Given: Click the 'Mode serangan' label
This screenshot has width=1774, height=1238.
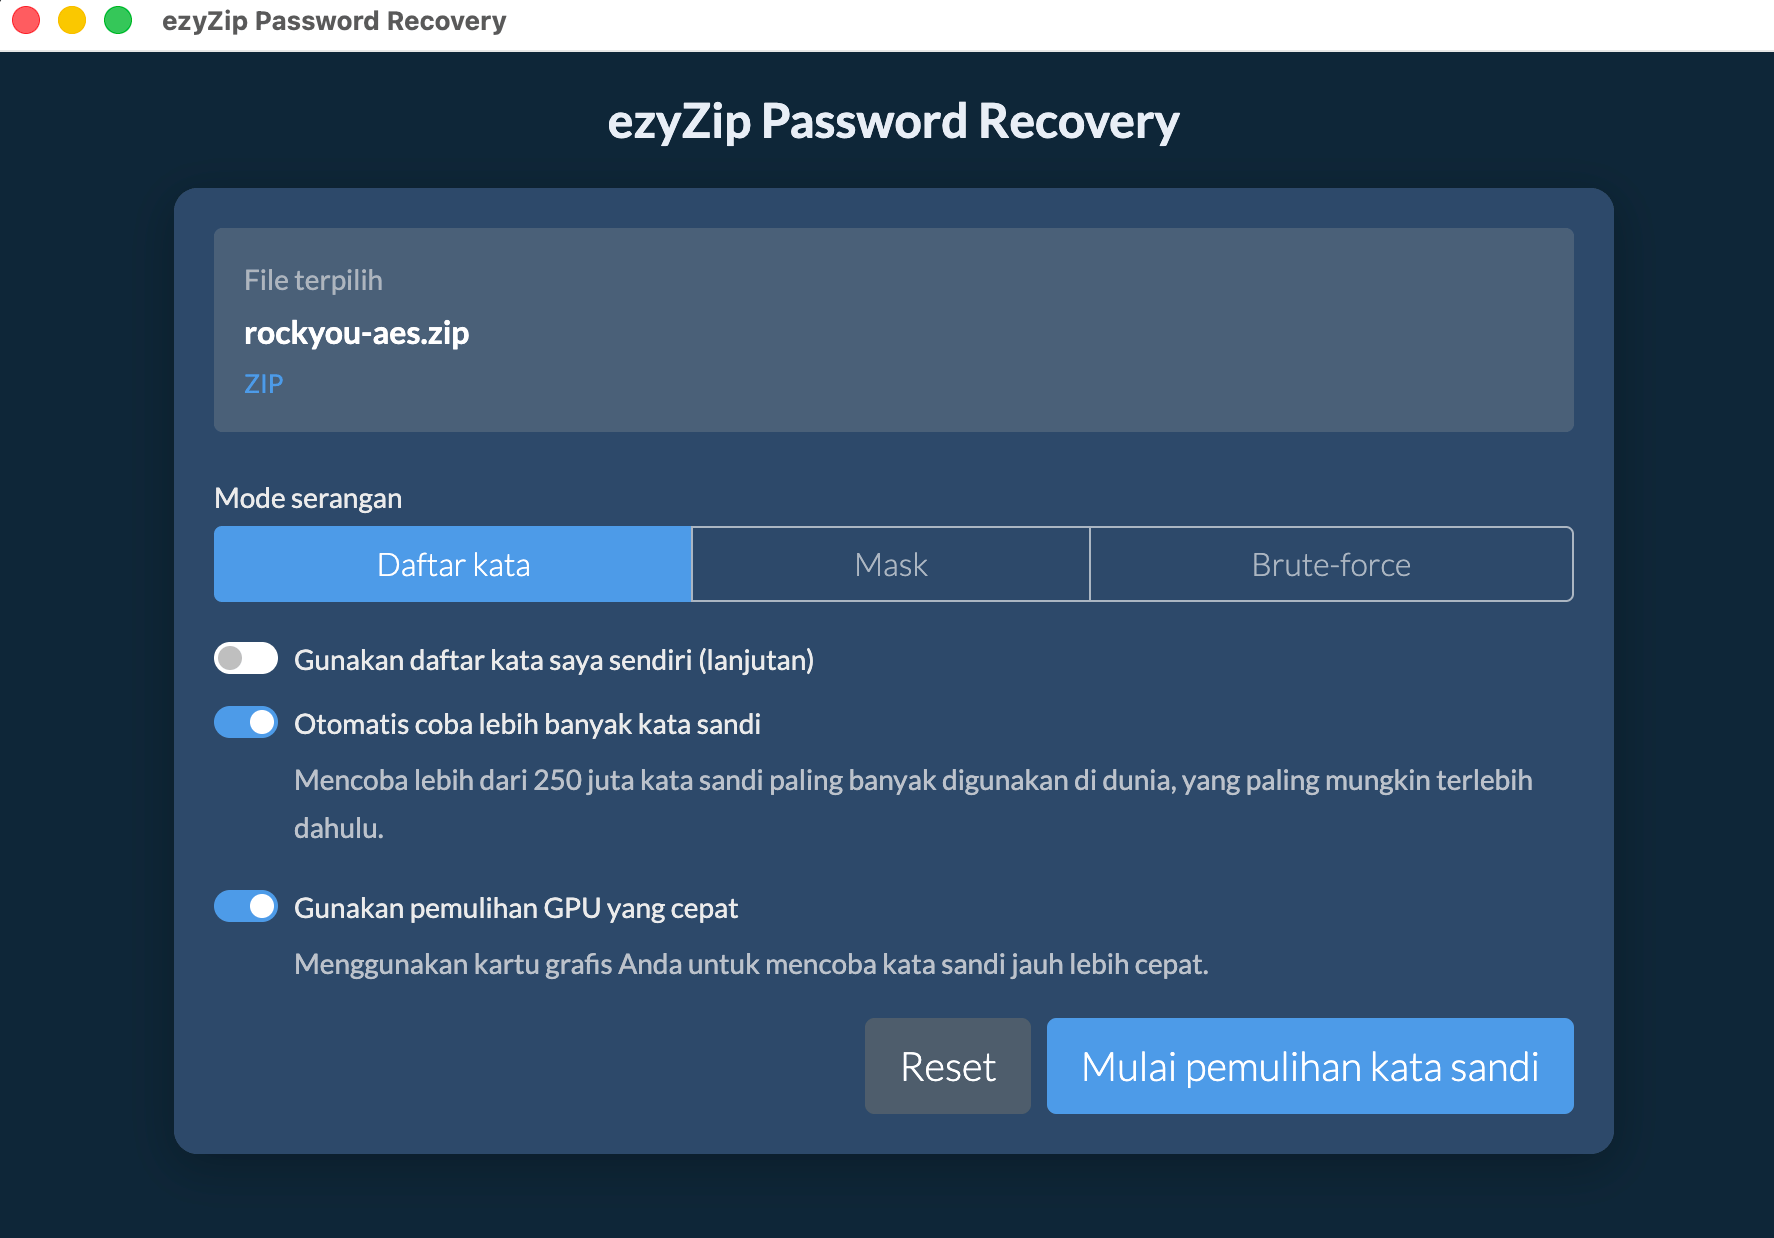Looking at the screenshot, I should pyautogui.click(x=308, y=498).
